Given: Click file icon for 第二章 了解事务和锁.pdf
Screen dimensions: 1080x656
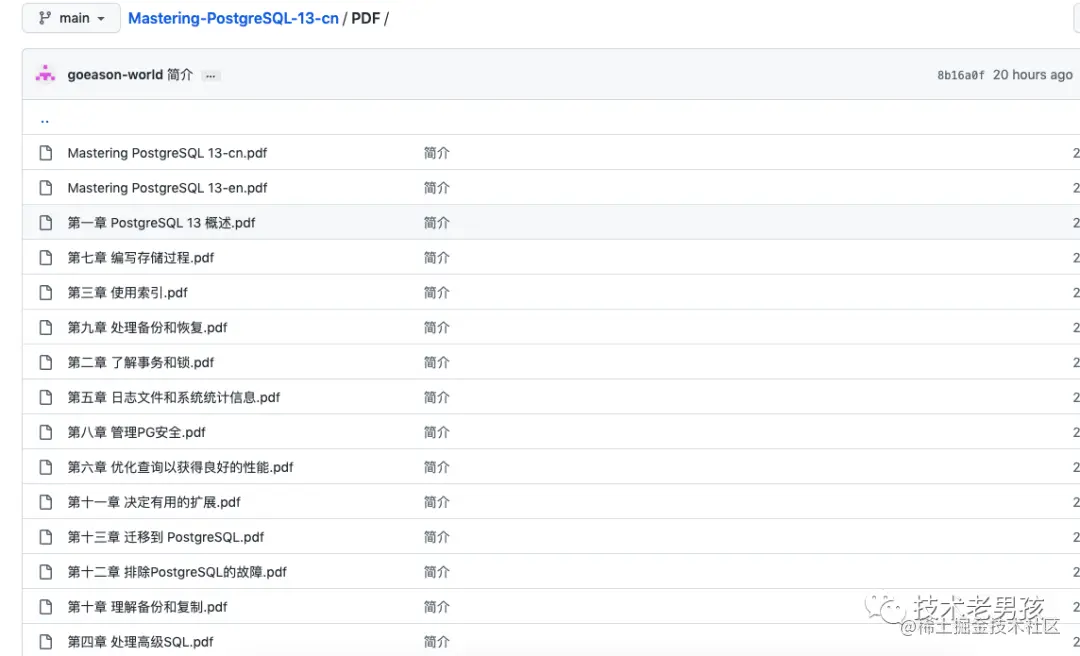Looking at the screenshot, I should click(45, 362).
